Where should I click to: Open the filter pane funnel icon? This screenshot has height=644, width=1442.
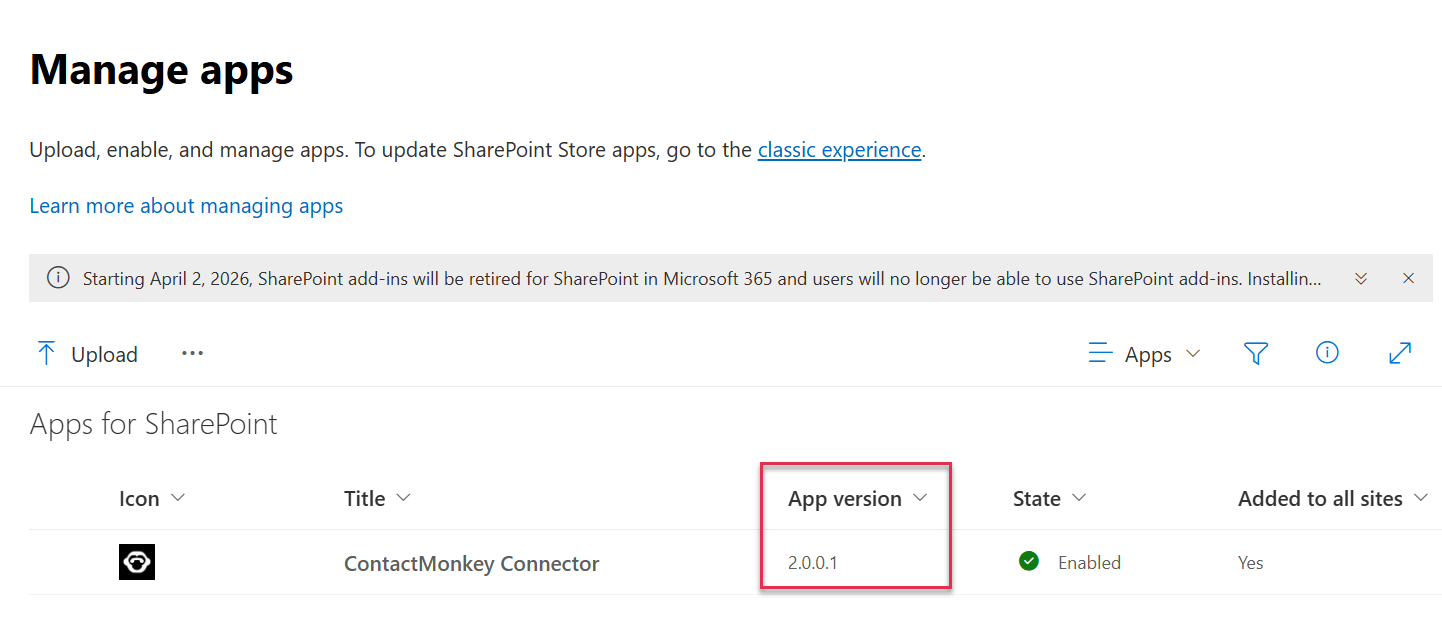coord(1256,353)
